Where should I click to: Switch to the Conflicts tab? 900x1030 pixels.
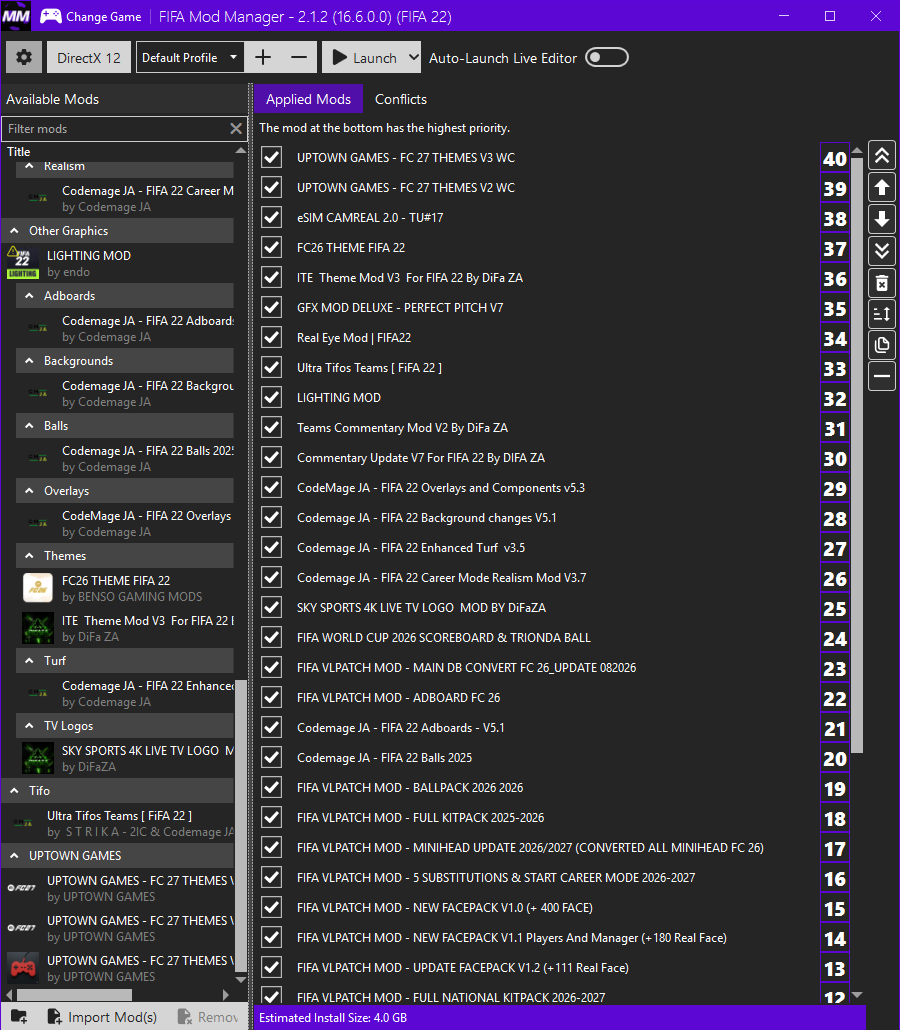pos(401,99)
